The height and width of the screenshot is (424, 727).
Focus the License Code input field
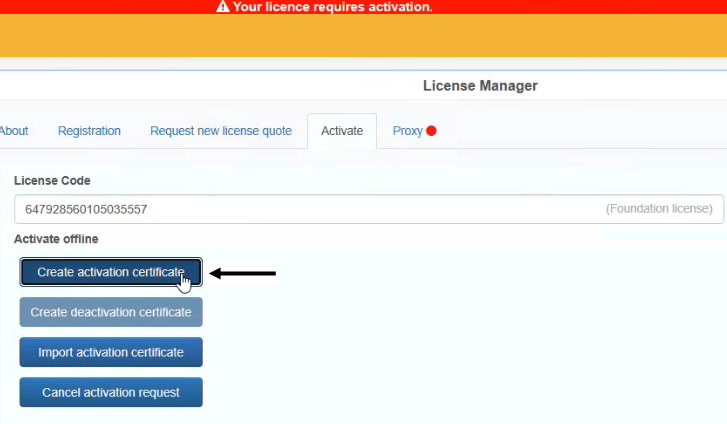370,209
